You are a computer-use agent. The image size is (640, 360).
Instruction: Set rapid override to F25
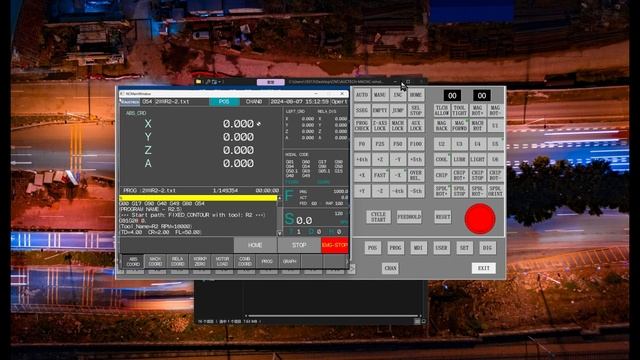(x=380, y=144)
